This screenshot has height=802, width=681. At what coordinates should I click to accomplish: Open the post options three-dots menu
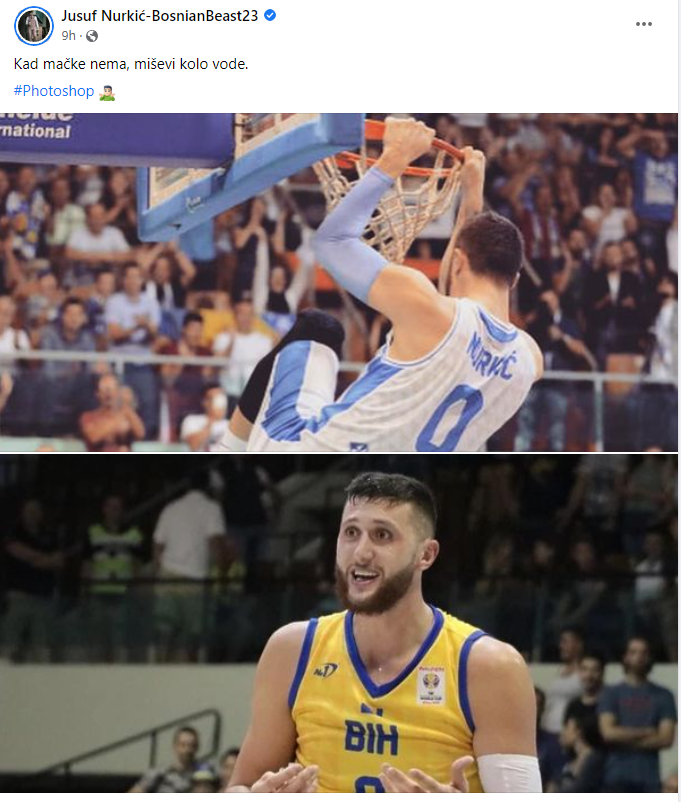click(644, 24)
